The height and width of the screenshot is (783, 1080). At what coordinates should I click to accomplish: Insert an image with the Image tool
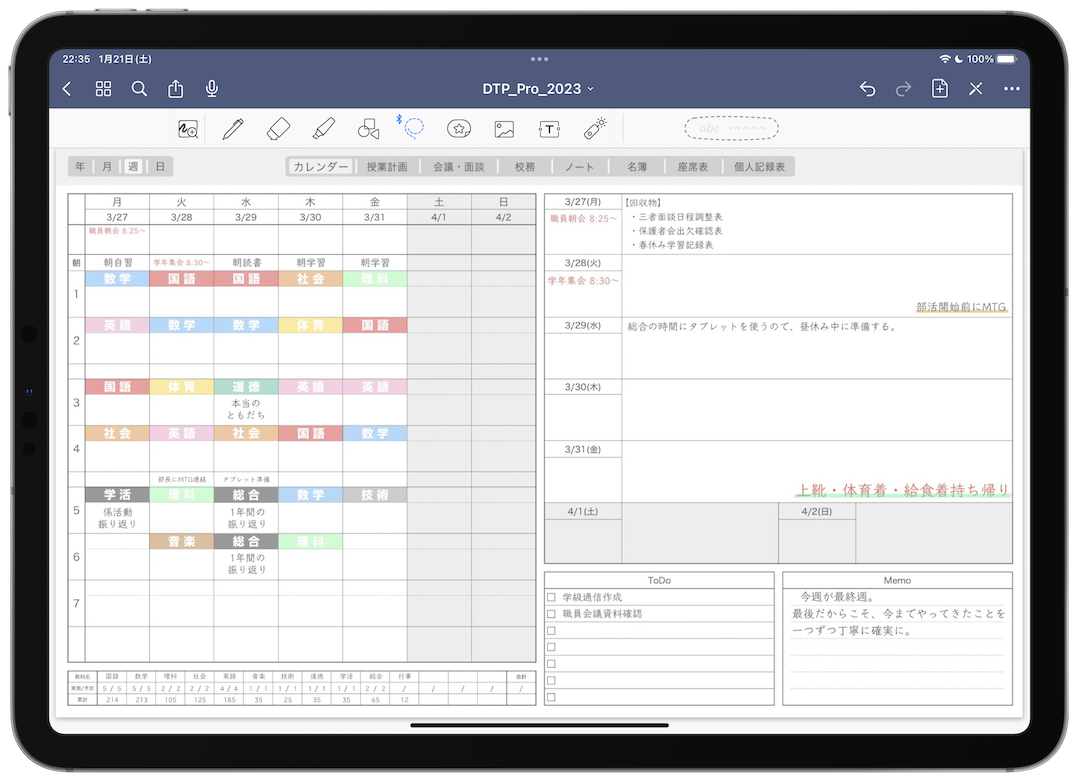pos(504,128)
